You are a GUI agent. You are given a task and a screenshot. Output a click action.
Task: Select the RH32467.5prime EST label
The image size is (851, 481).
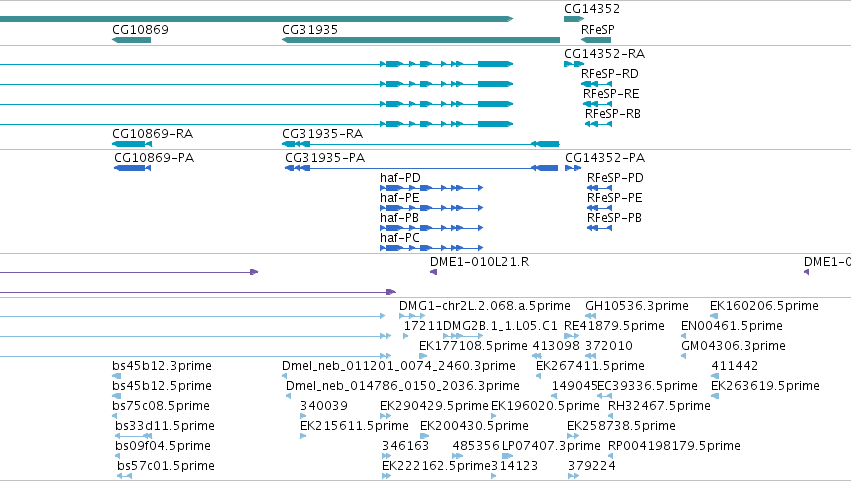click(x=659, y=406)
